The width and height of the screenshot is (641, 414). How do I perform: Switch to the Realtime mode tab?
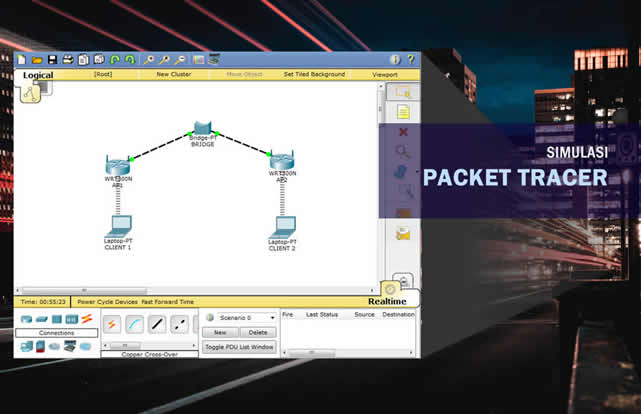click(387, 301)
